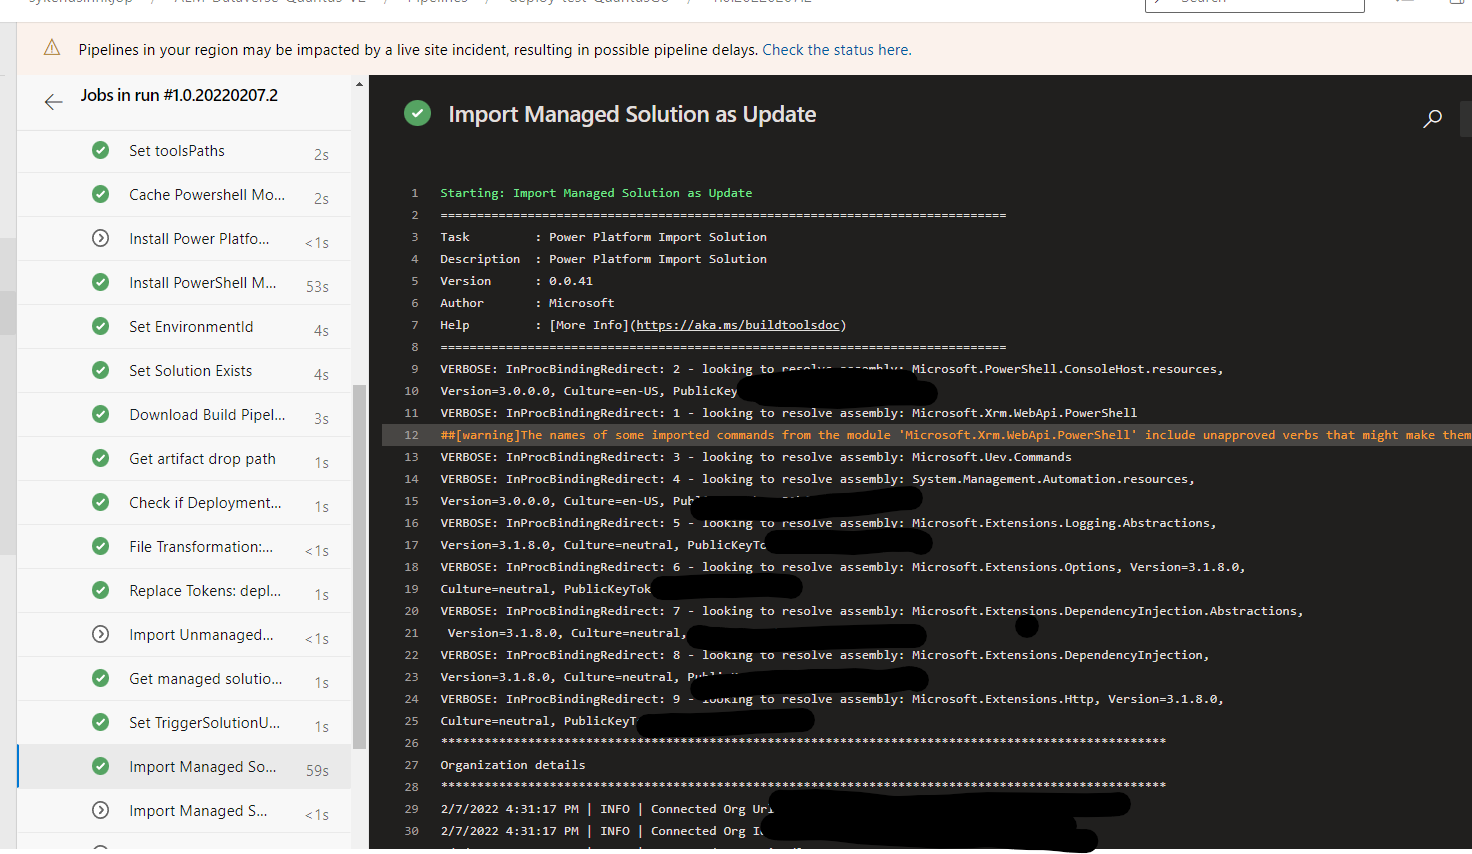The width and height of the screenshot is (1472, 854).
Task: Select the Get artifact drop path step
Action: [x=200, y=458]
